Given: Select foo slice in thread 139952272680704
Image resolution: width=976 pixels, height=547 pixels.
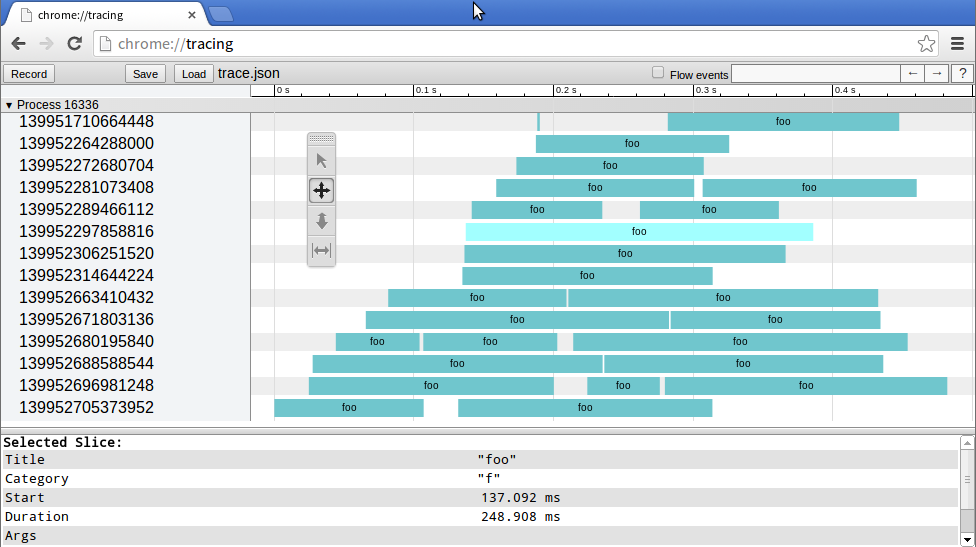Looking at the screenshot, I should (x=609, y=166).
